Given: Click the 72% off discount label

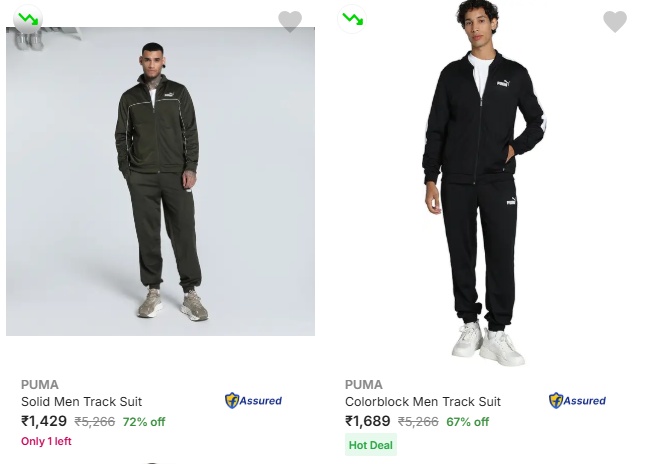Looking at the screenshot, I should click(144, 422).
